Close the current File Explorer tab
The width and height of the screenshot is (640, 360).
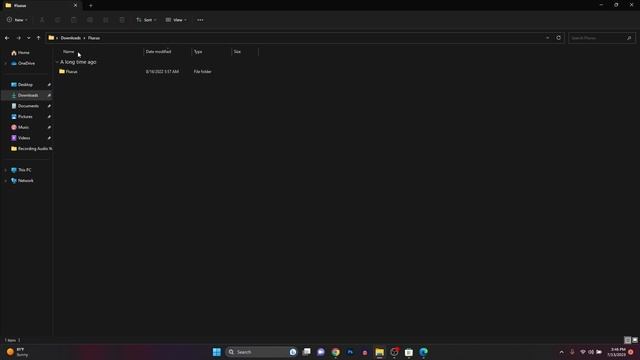point(75,5)
